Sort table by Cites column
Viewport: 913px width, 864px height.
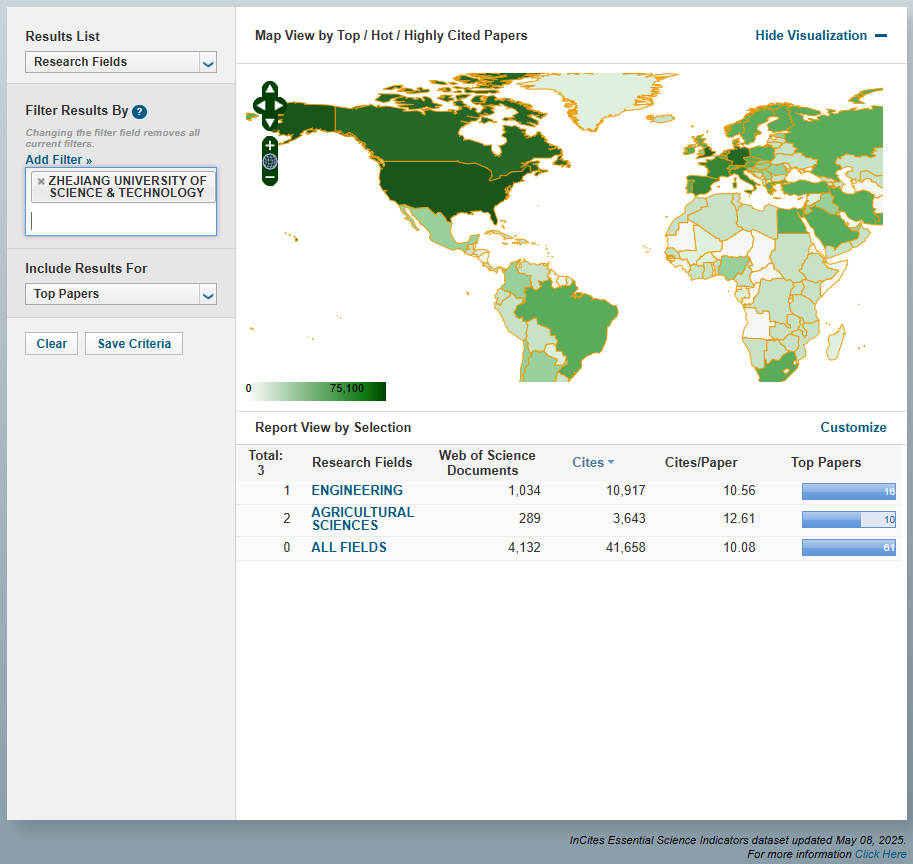pyautogui.click(x=592, y=462)
